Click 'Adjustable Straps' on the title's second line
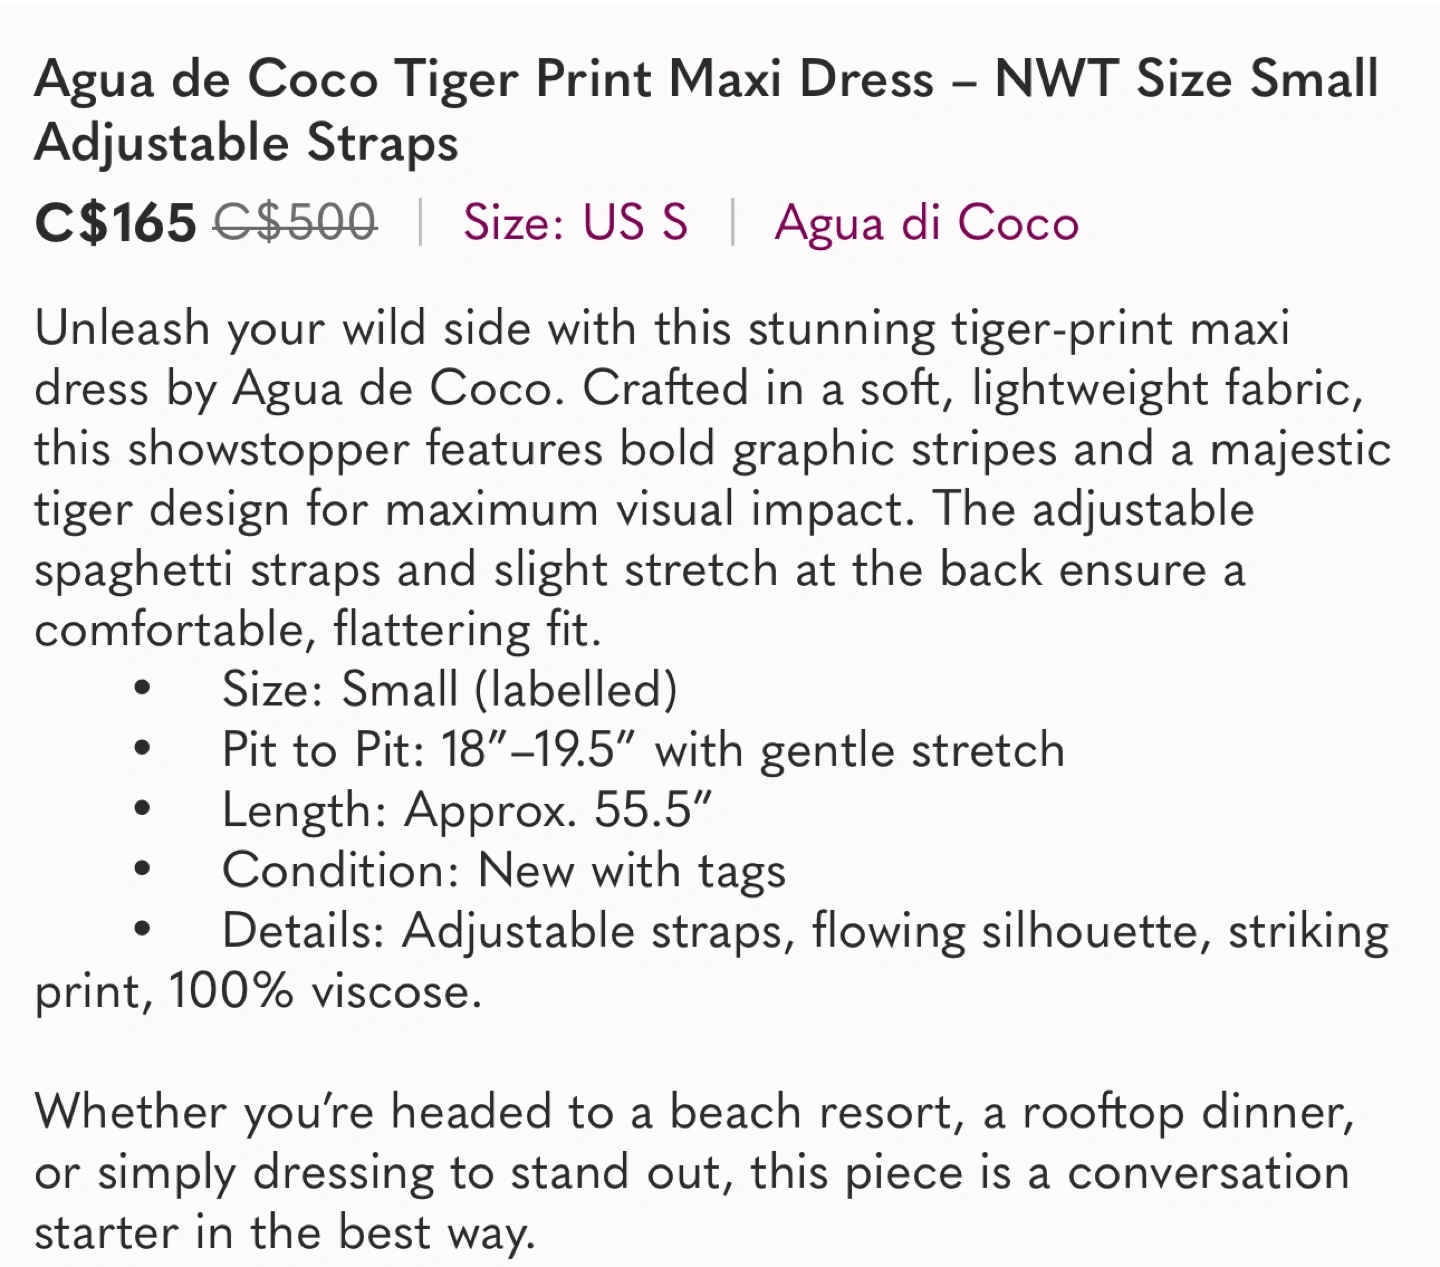The height and width of the screenshot is (1267, 1440). (x=246, y=142)
